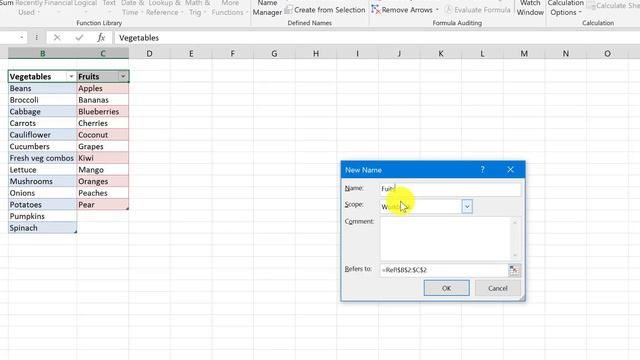Select the Coconut cell

click(103, 135)
